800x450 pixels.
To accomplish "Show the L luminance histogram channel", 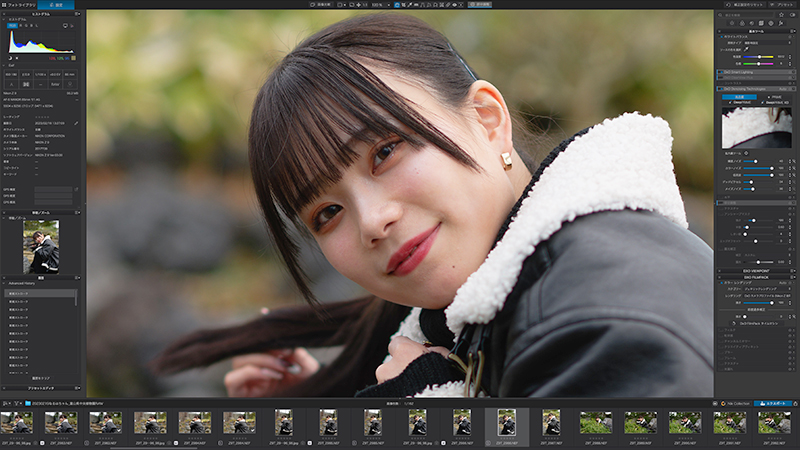I will (x=36, y=25).
